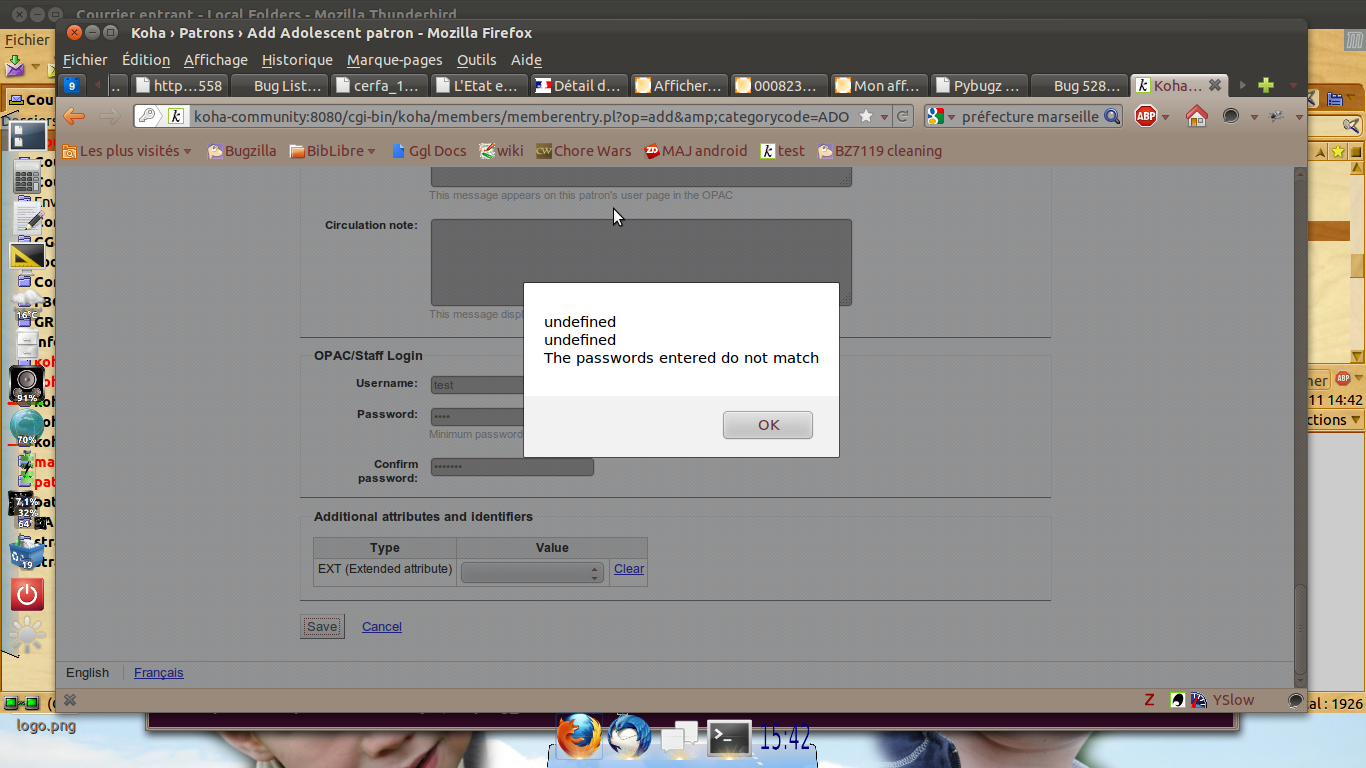Open Thunderbird from the dock
This screenshot has width=1366, height=768.
pyautogui.click(x=629, y=738)
